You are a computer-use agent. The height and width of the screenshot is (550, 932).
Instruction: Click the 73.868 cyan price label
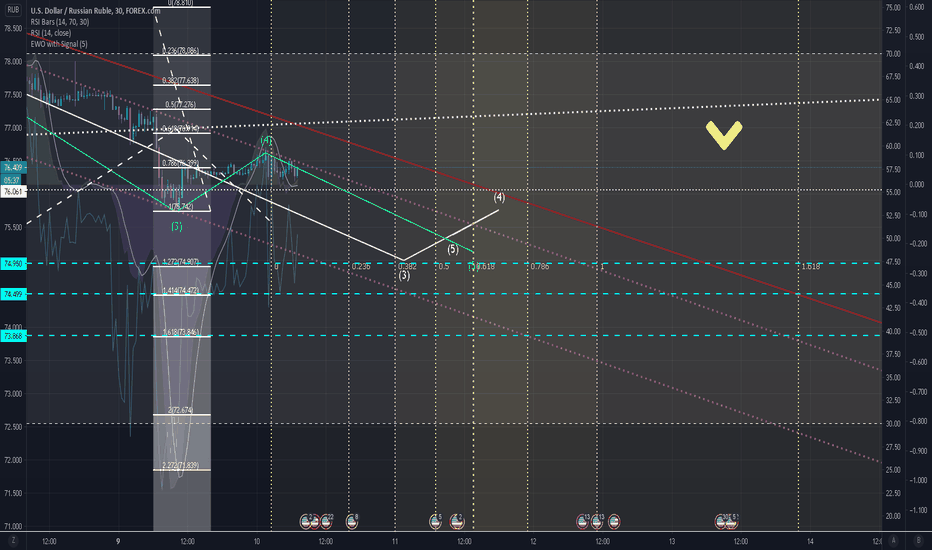[x=13, y=336]
